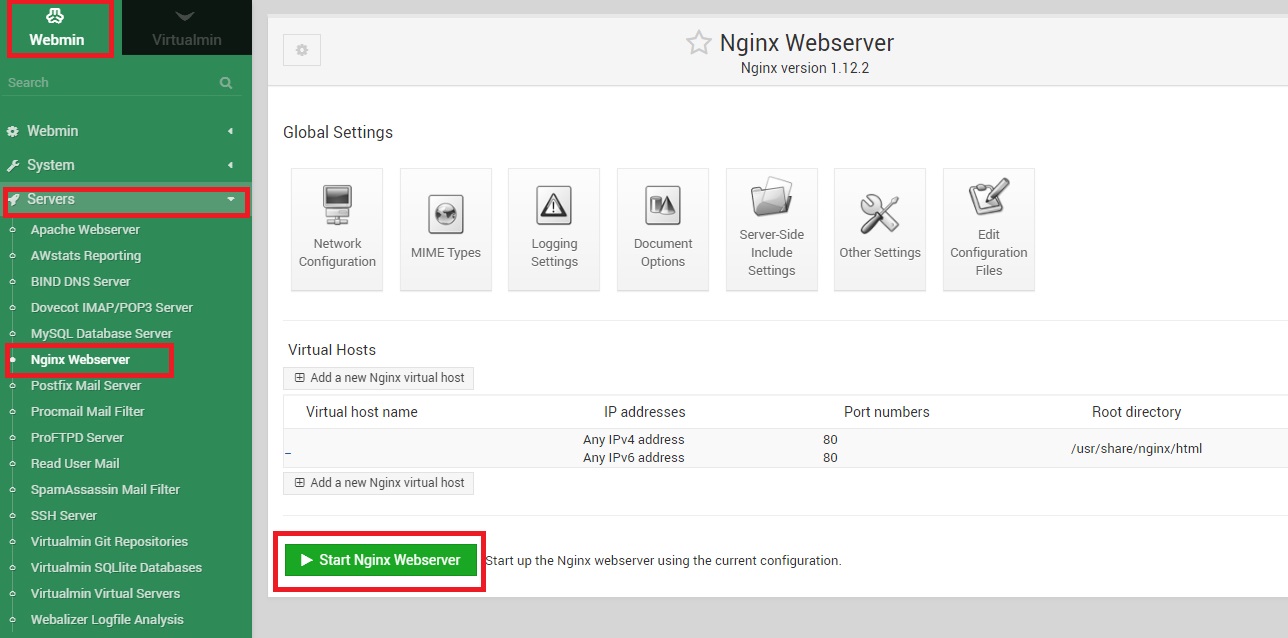
Task: Open Read User Mail module
Action: click(x=75, y=464)
